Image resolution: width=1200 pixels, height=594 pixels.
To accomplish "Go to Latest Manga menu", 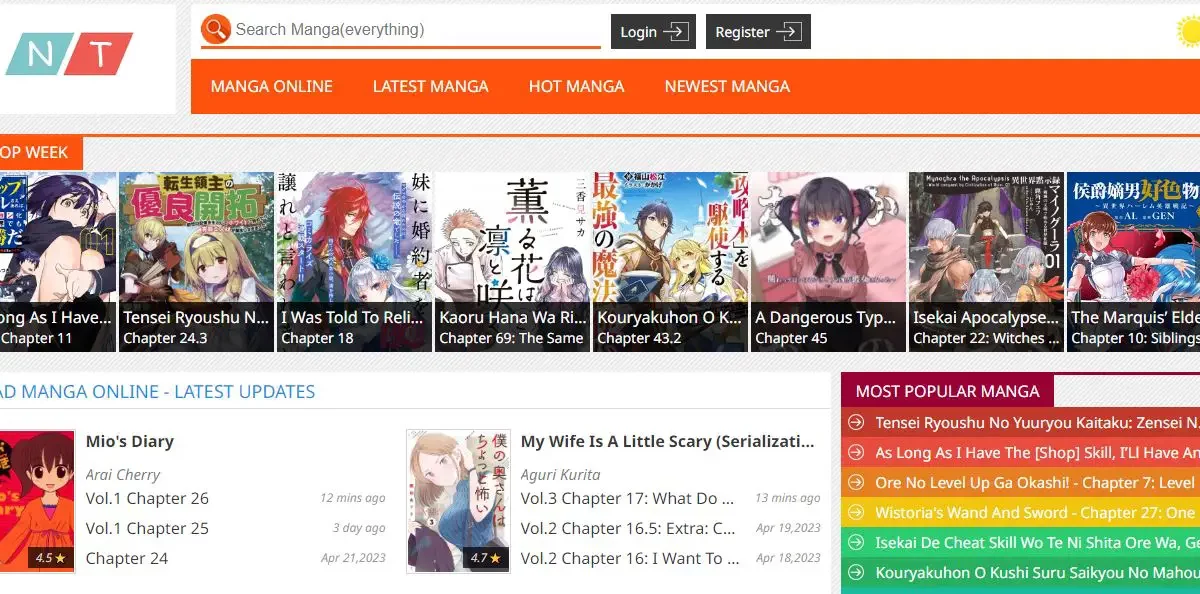I will 431,86.
